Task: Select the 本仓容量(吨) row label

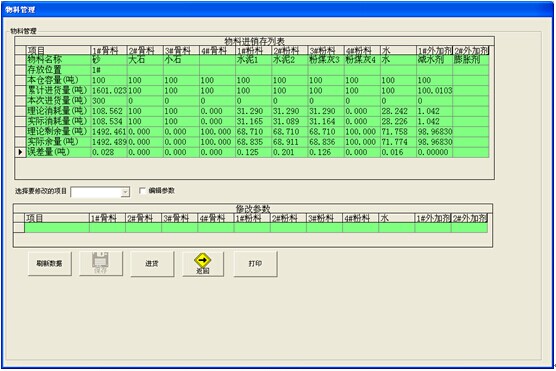Action: coord(59,80)
